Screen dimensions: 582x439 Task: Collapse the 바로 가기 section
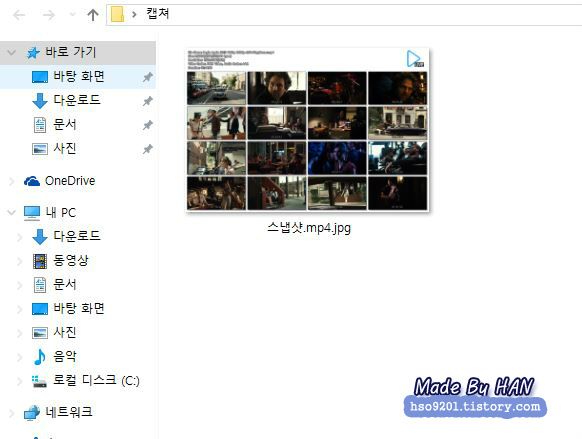click(x=12, y=52)
